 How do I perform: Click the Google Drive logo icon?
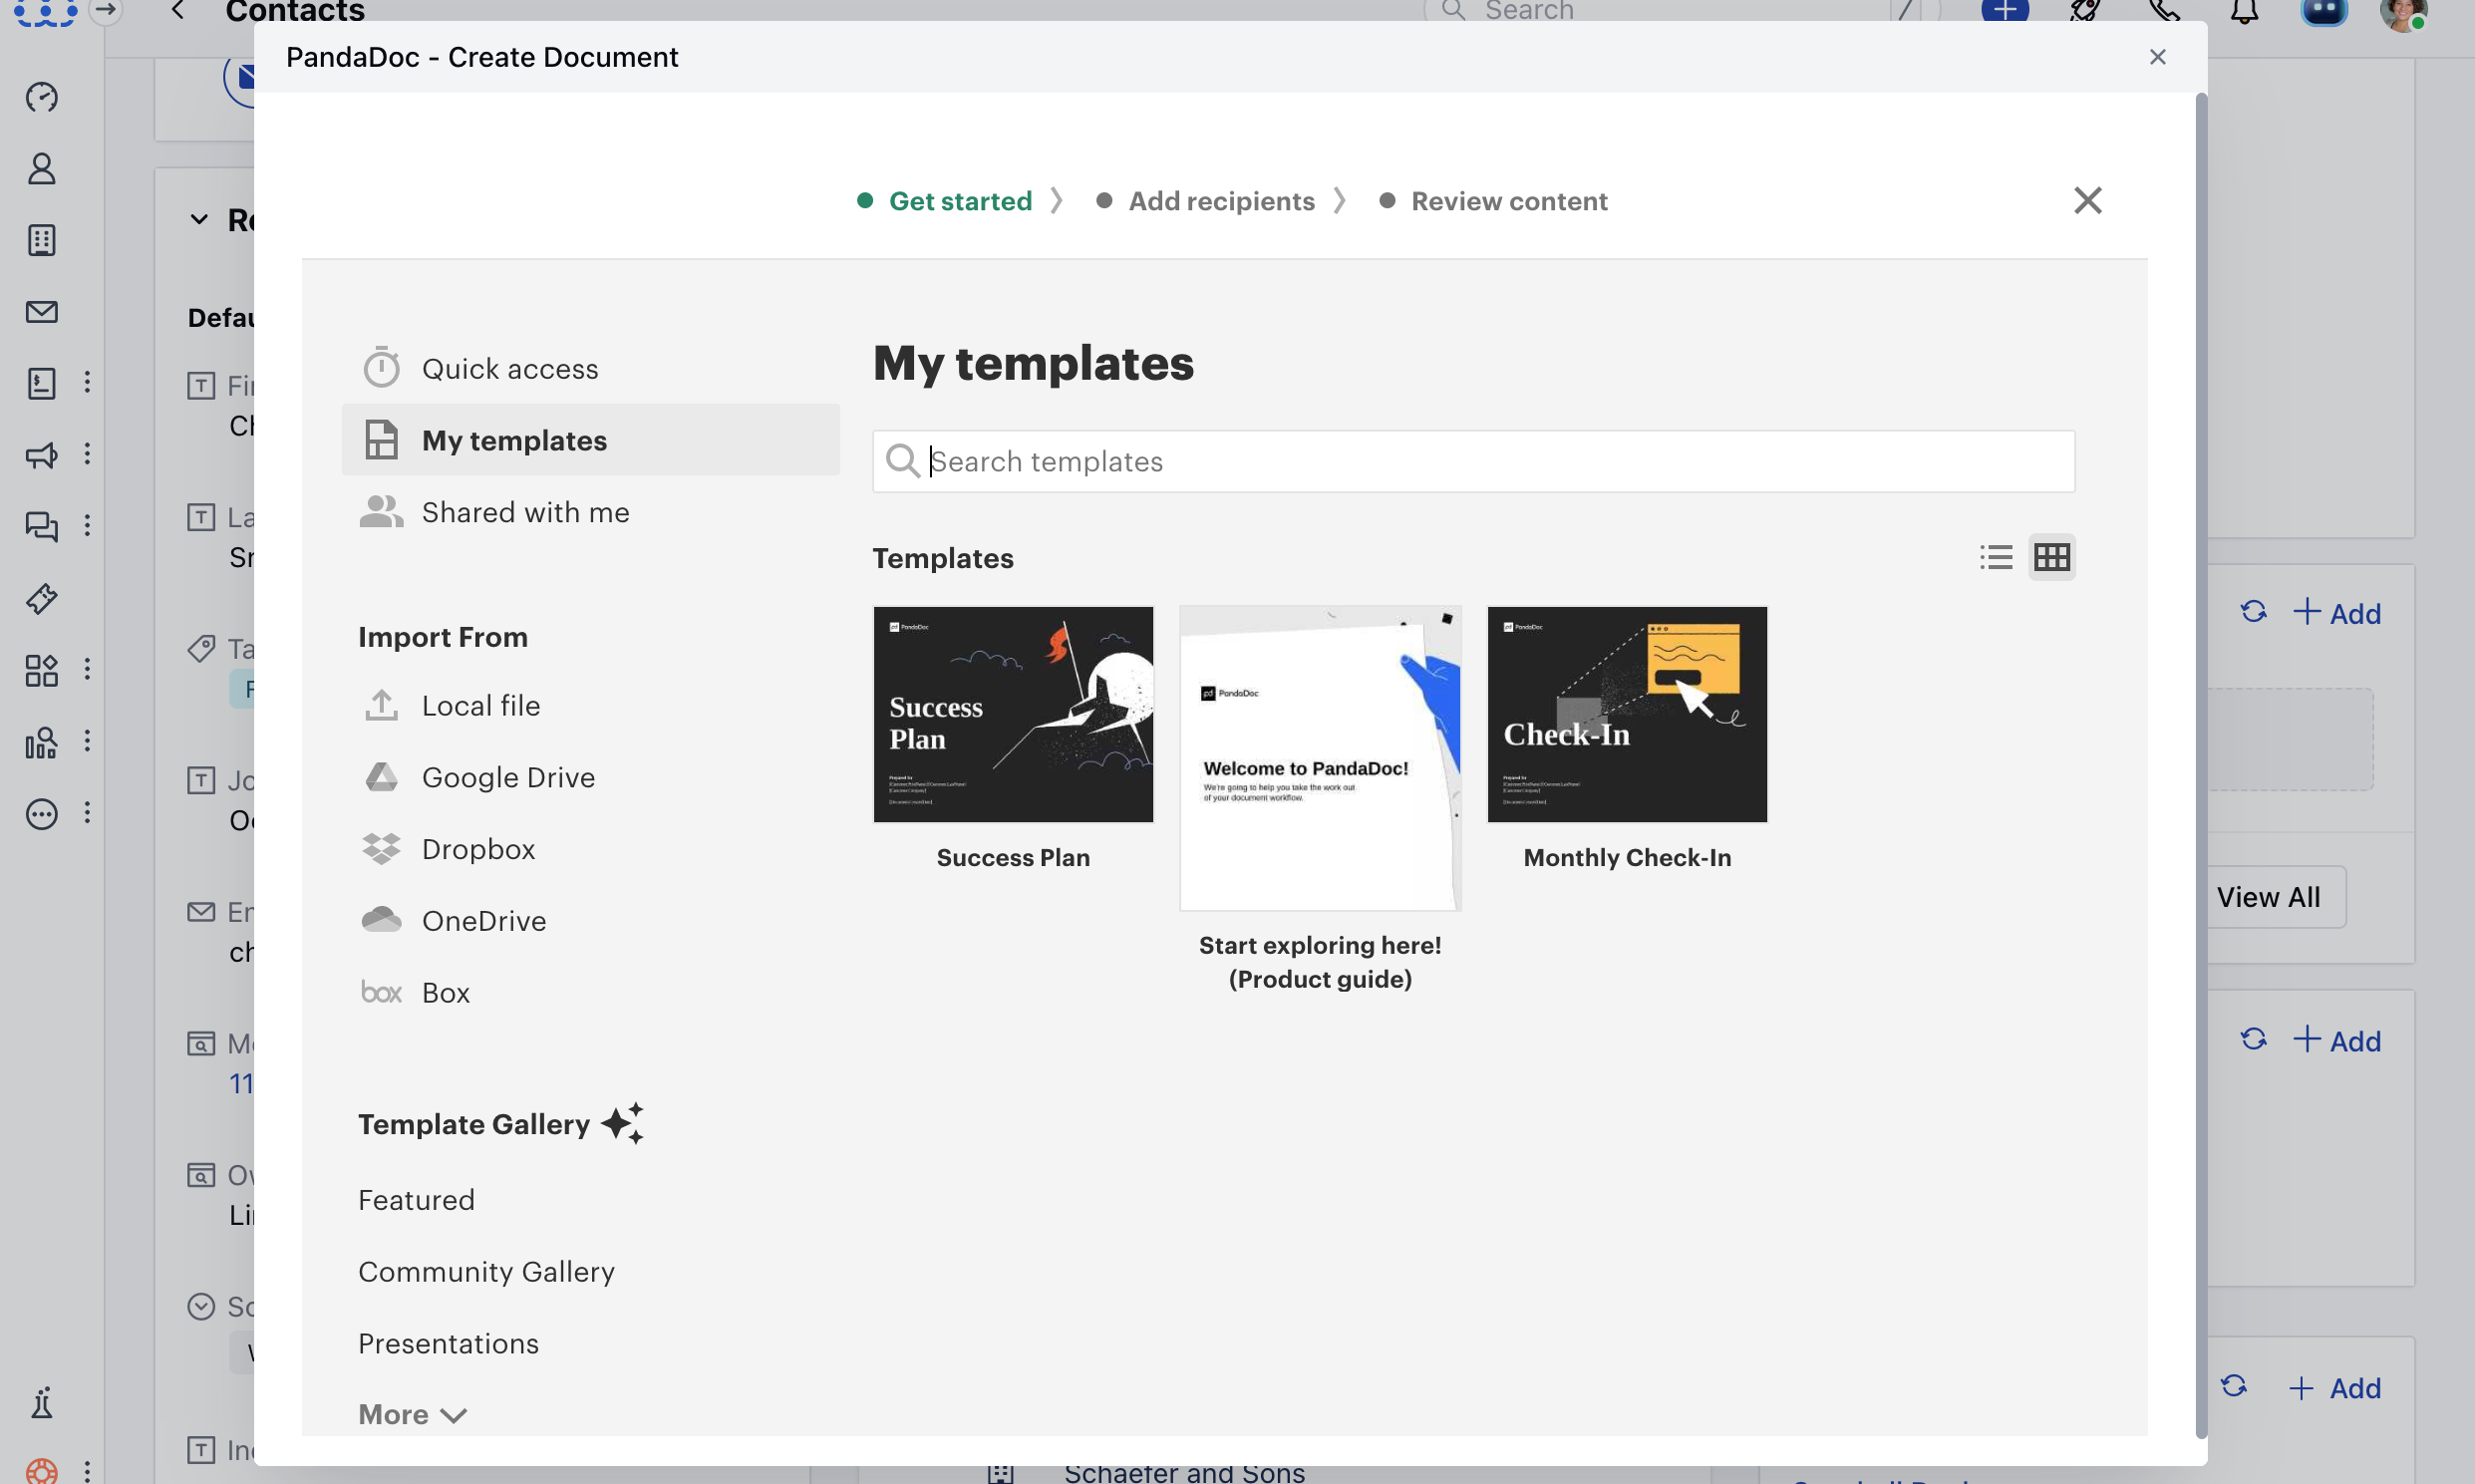tap(381, 777)
